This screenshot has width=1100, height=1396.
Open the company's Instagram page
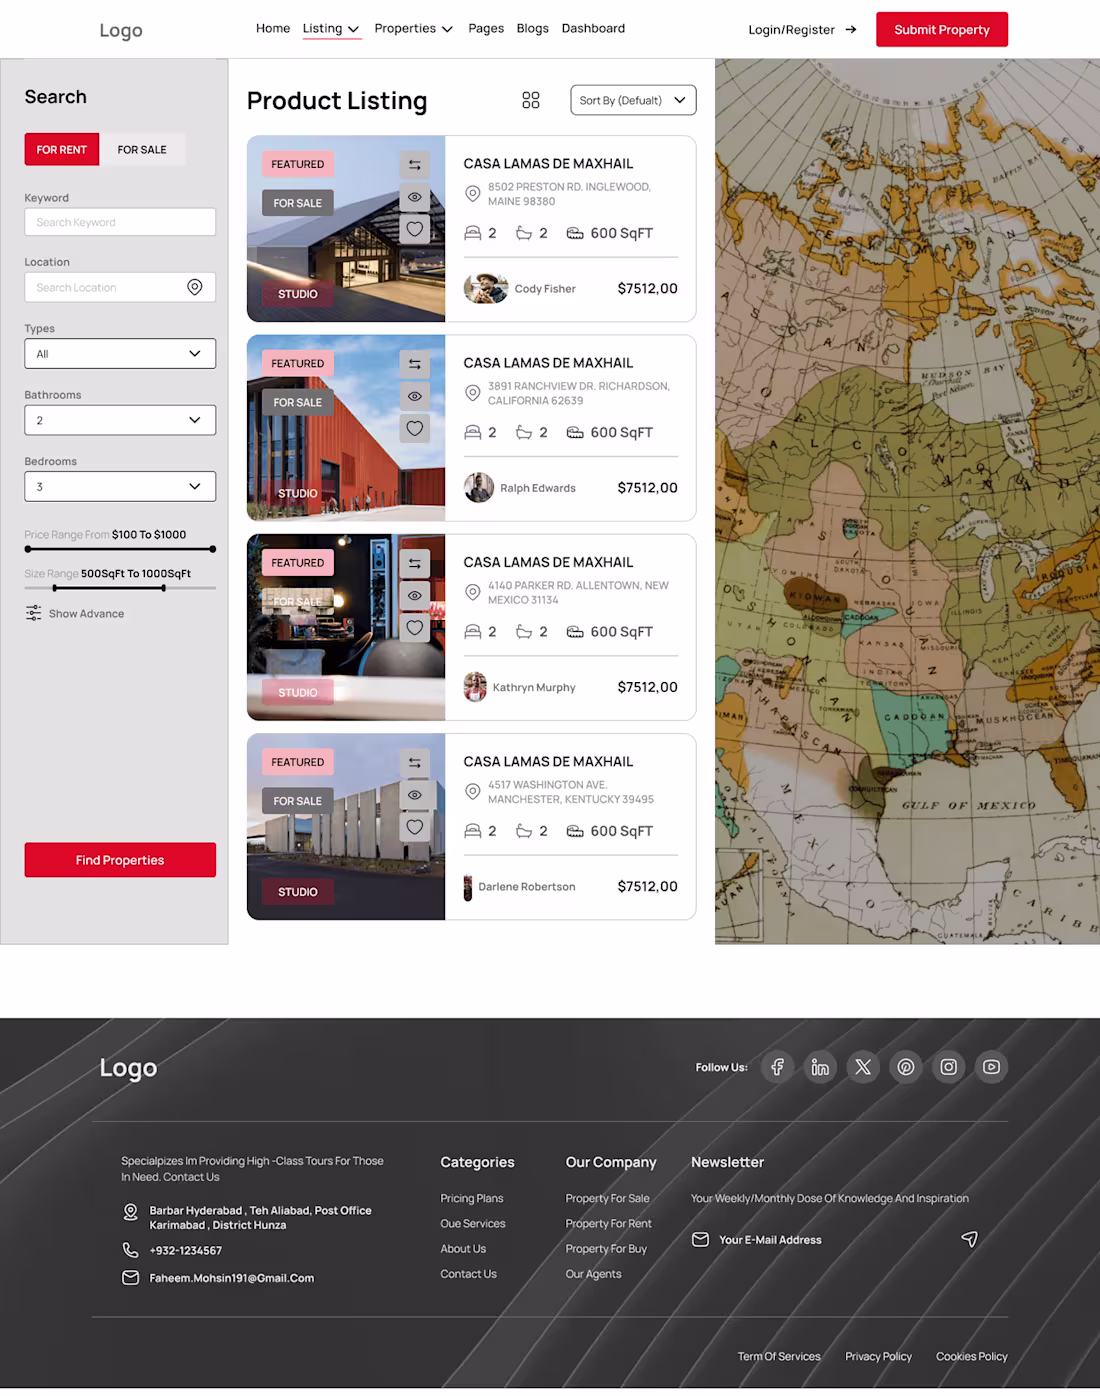click(x=948, y=1067)
